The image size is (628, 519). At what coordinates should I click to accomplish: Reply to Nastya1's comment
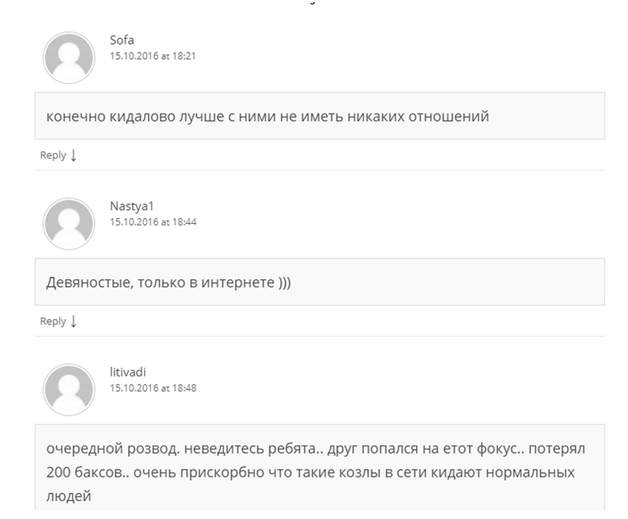click(x=53, y=321)
